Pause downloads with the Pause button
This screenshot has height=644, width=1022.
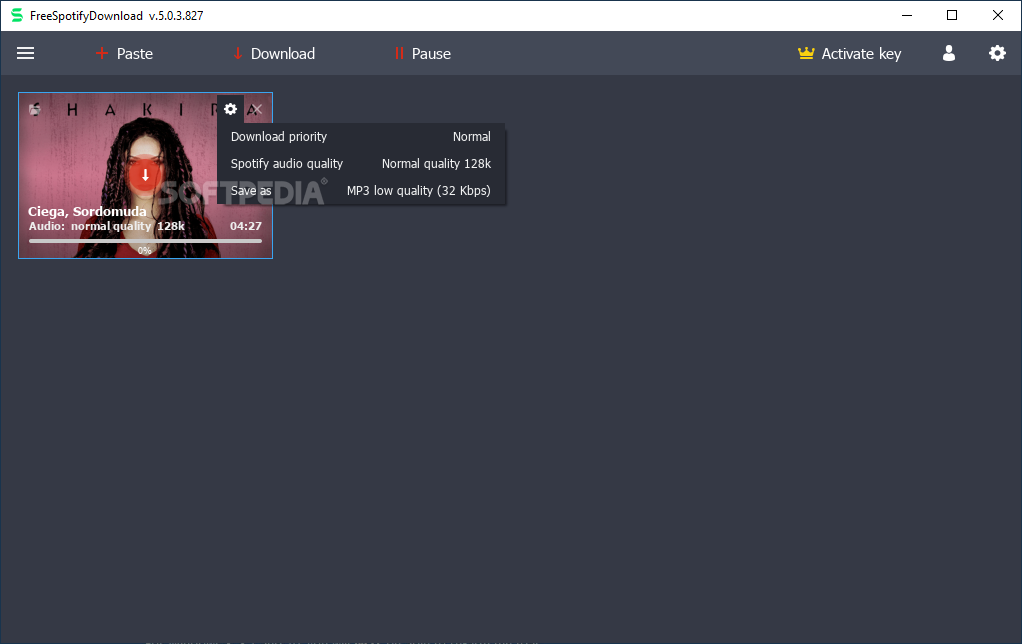tap(422, 53)
